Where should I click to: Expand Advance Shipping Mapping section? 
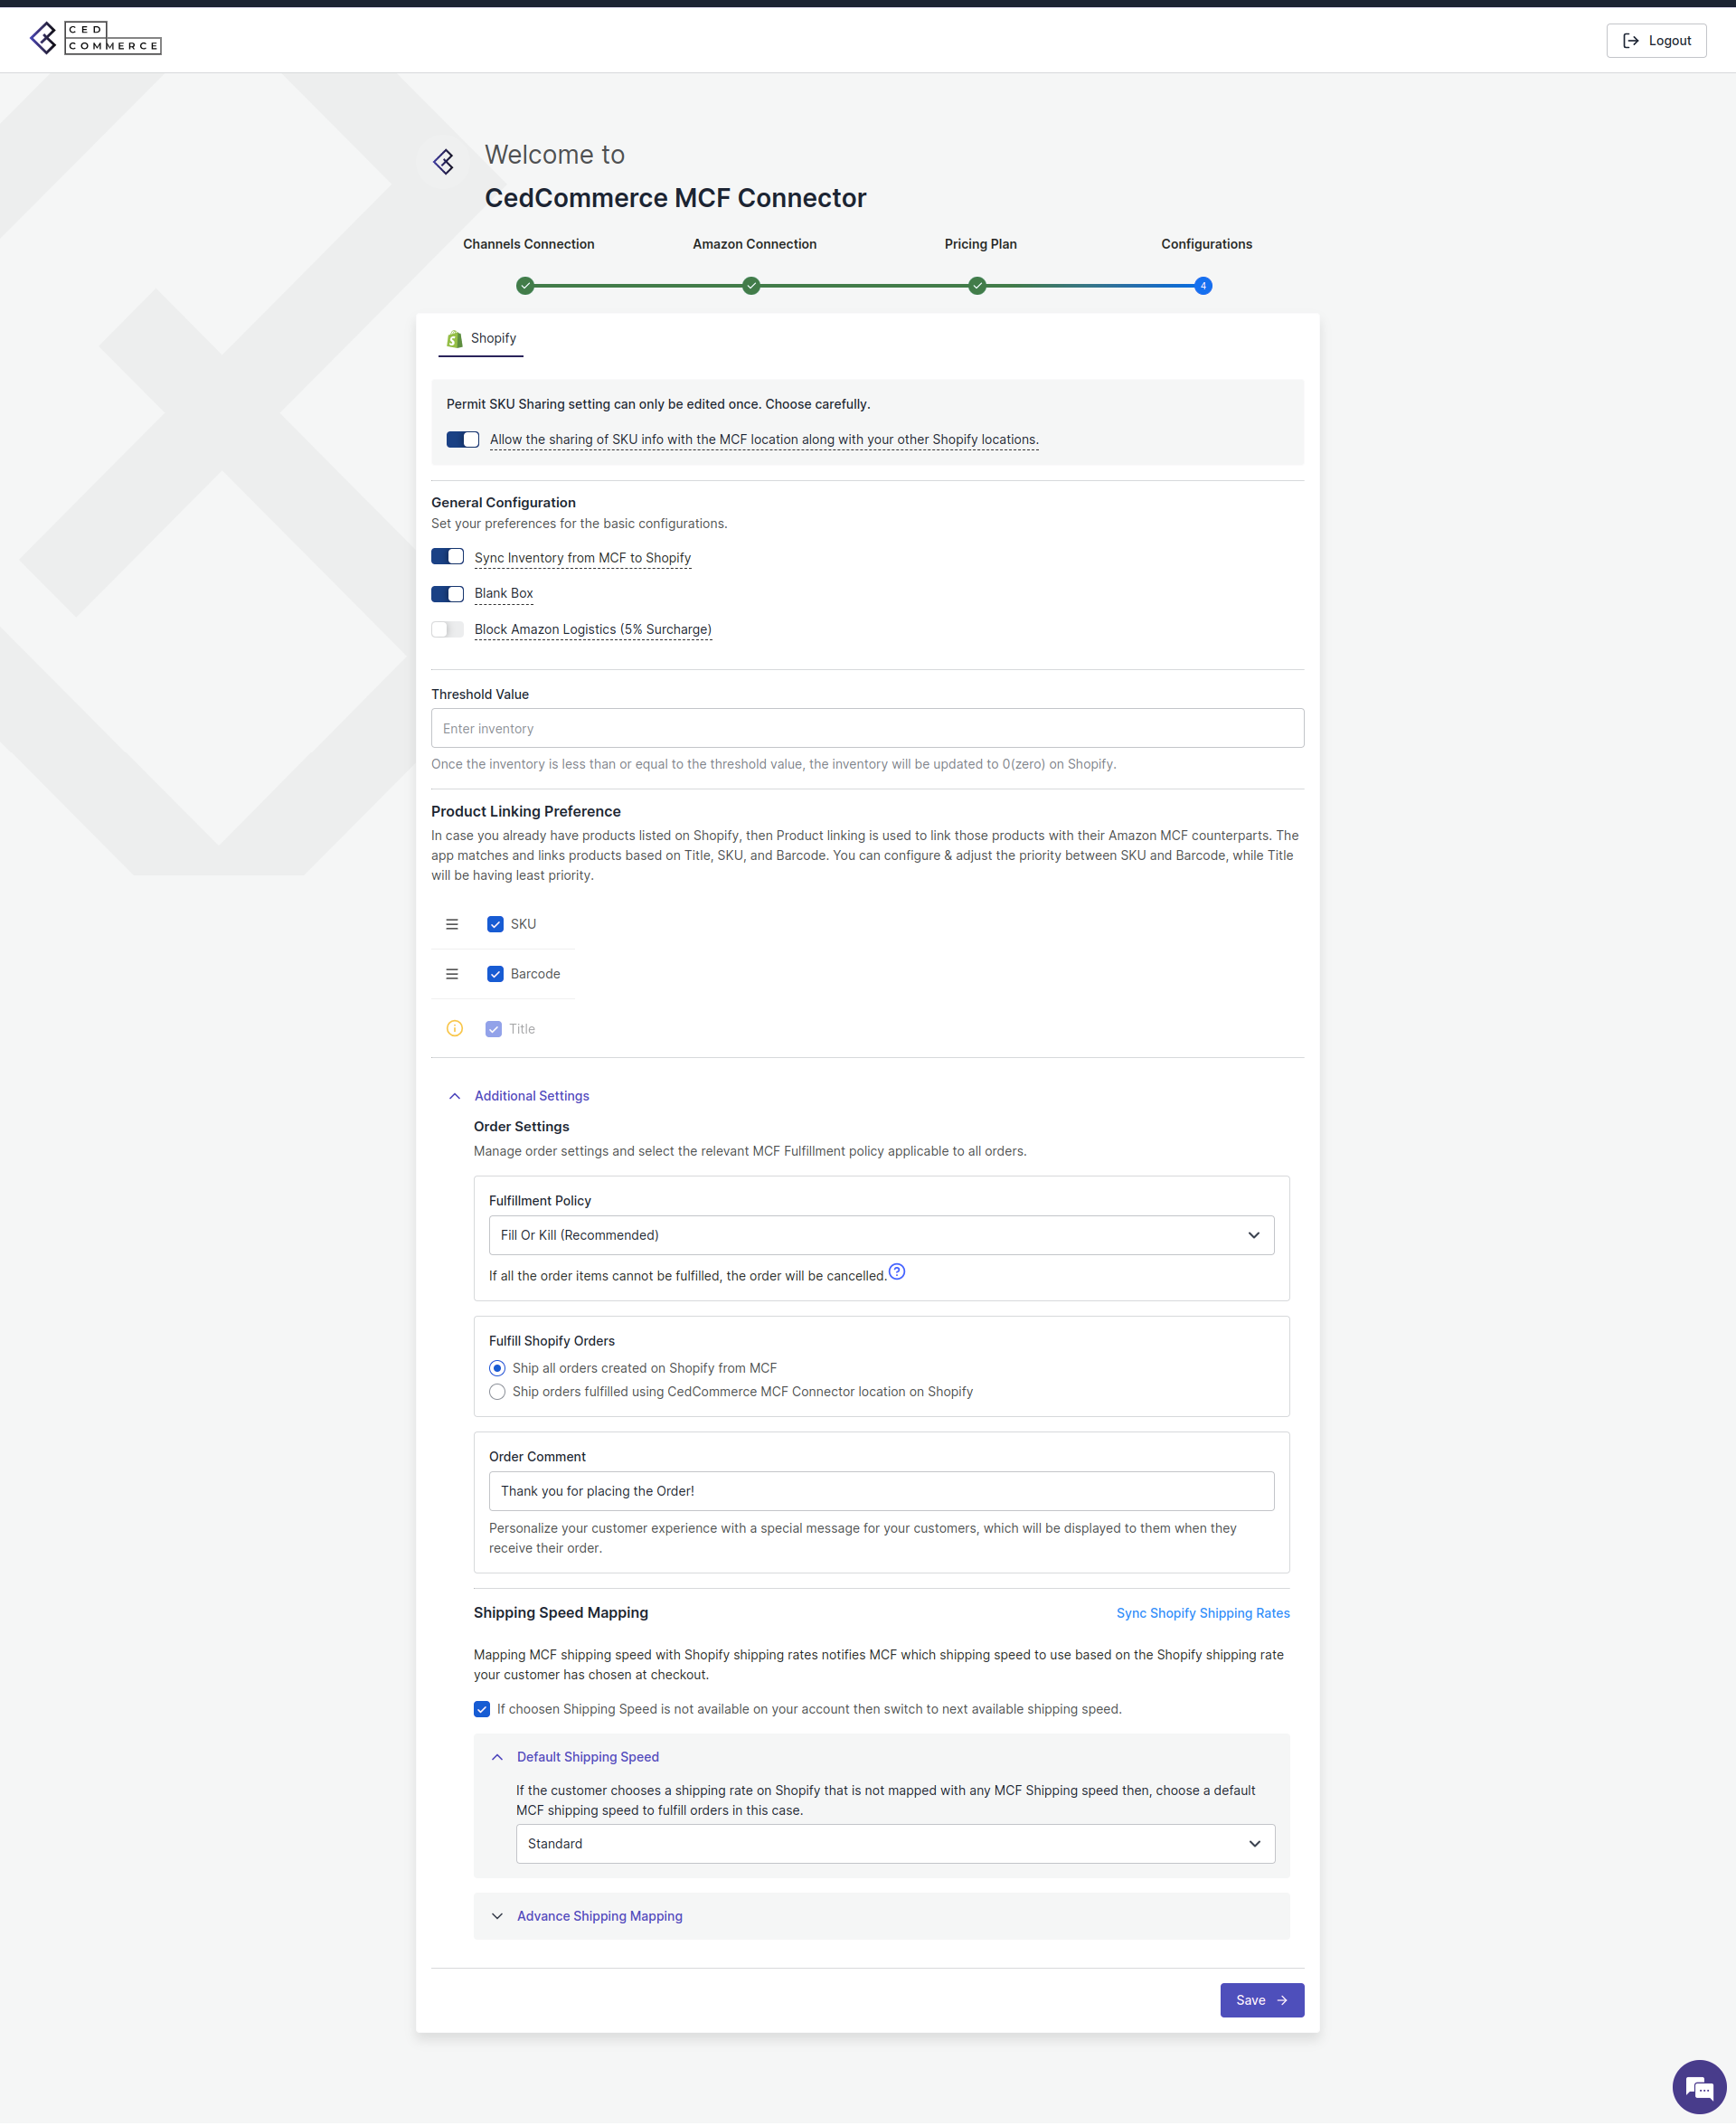[599, 1917]
